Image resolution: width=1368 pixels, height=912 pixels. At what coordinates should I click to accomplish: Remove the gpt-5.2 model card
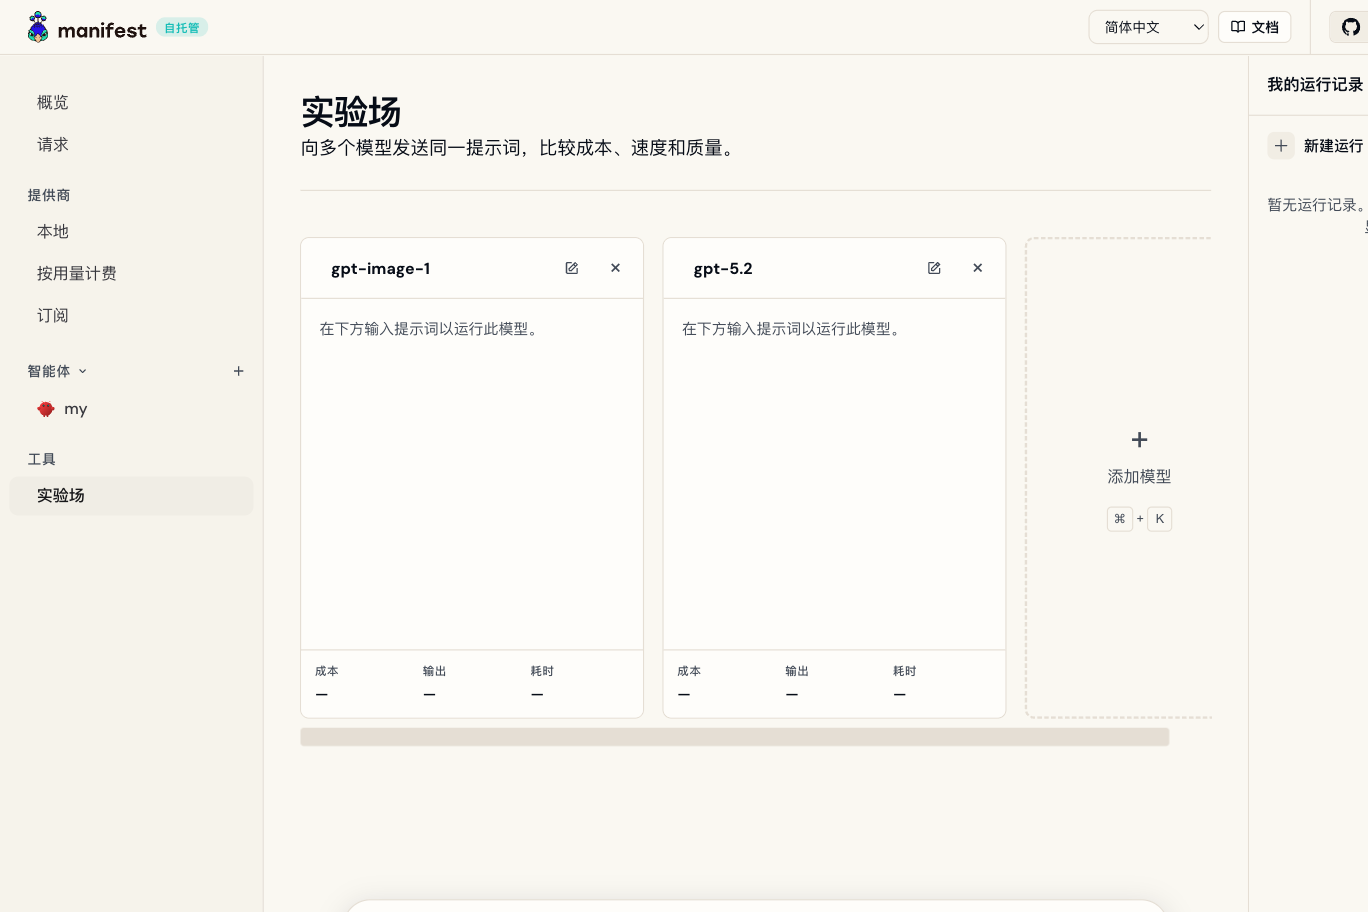(978, 268)
